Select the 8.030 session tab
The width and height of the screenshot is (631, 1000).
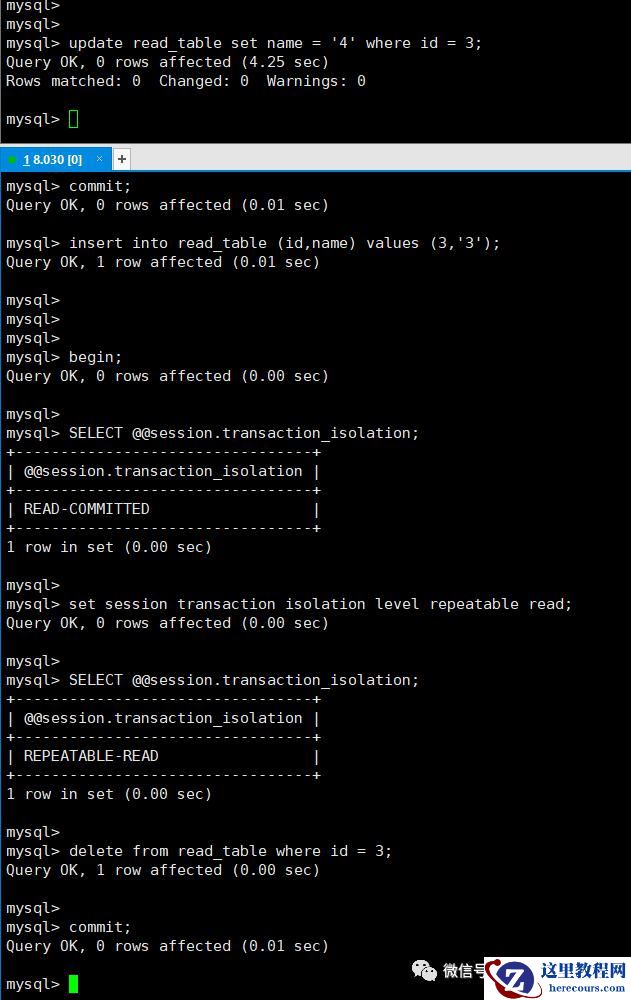tap(56, 160)
